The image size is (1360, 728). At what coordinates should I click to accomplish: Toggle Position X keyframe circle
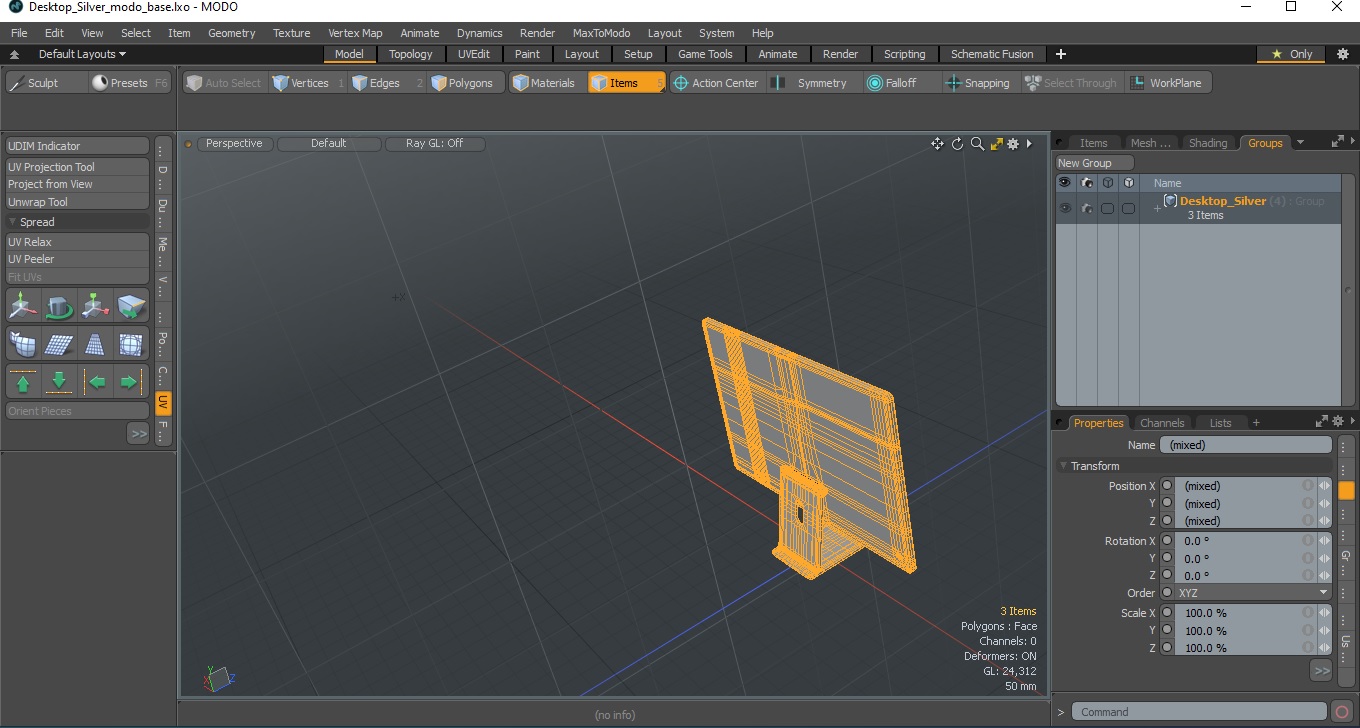pos(1167,486)
